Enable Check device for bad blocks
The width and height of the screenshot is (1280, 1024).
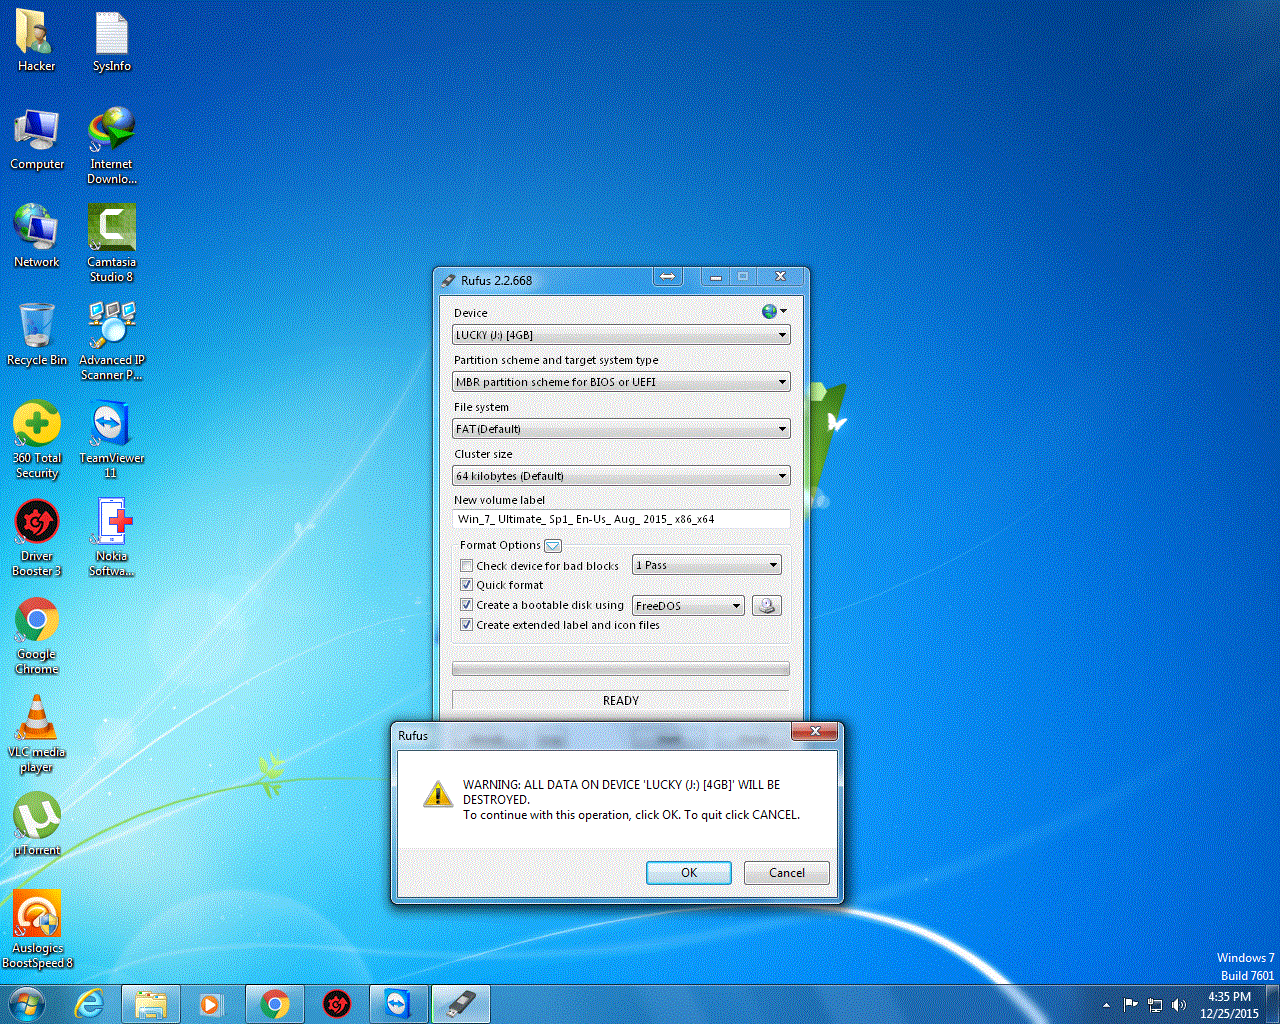click(x=466, y=566)
